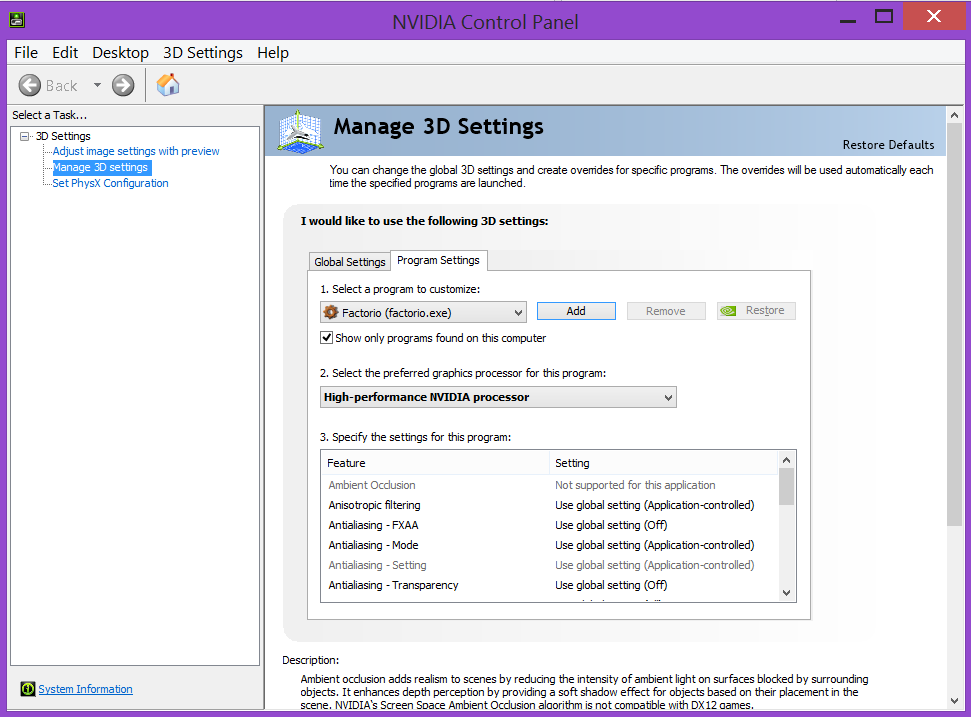Click the Manage 3D Settings header icon
The height and width of the screenshot is (717, 971).
tap(300, 131)
